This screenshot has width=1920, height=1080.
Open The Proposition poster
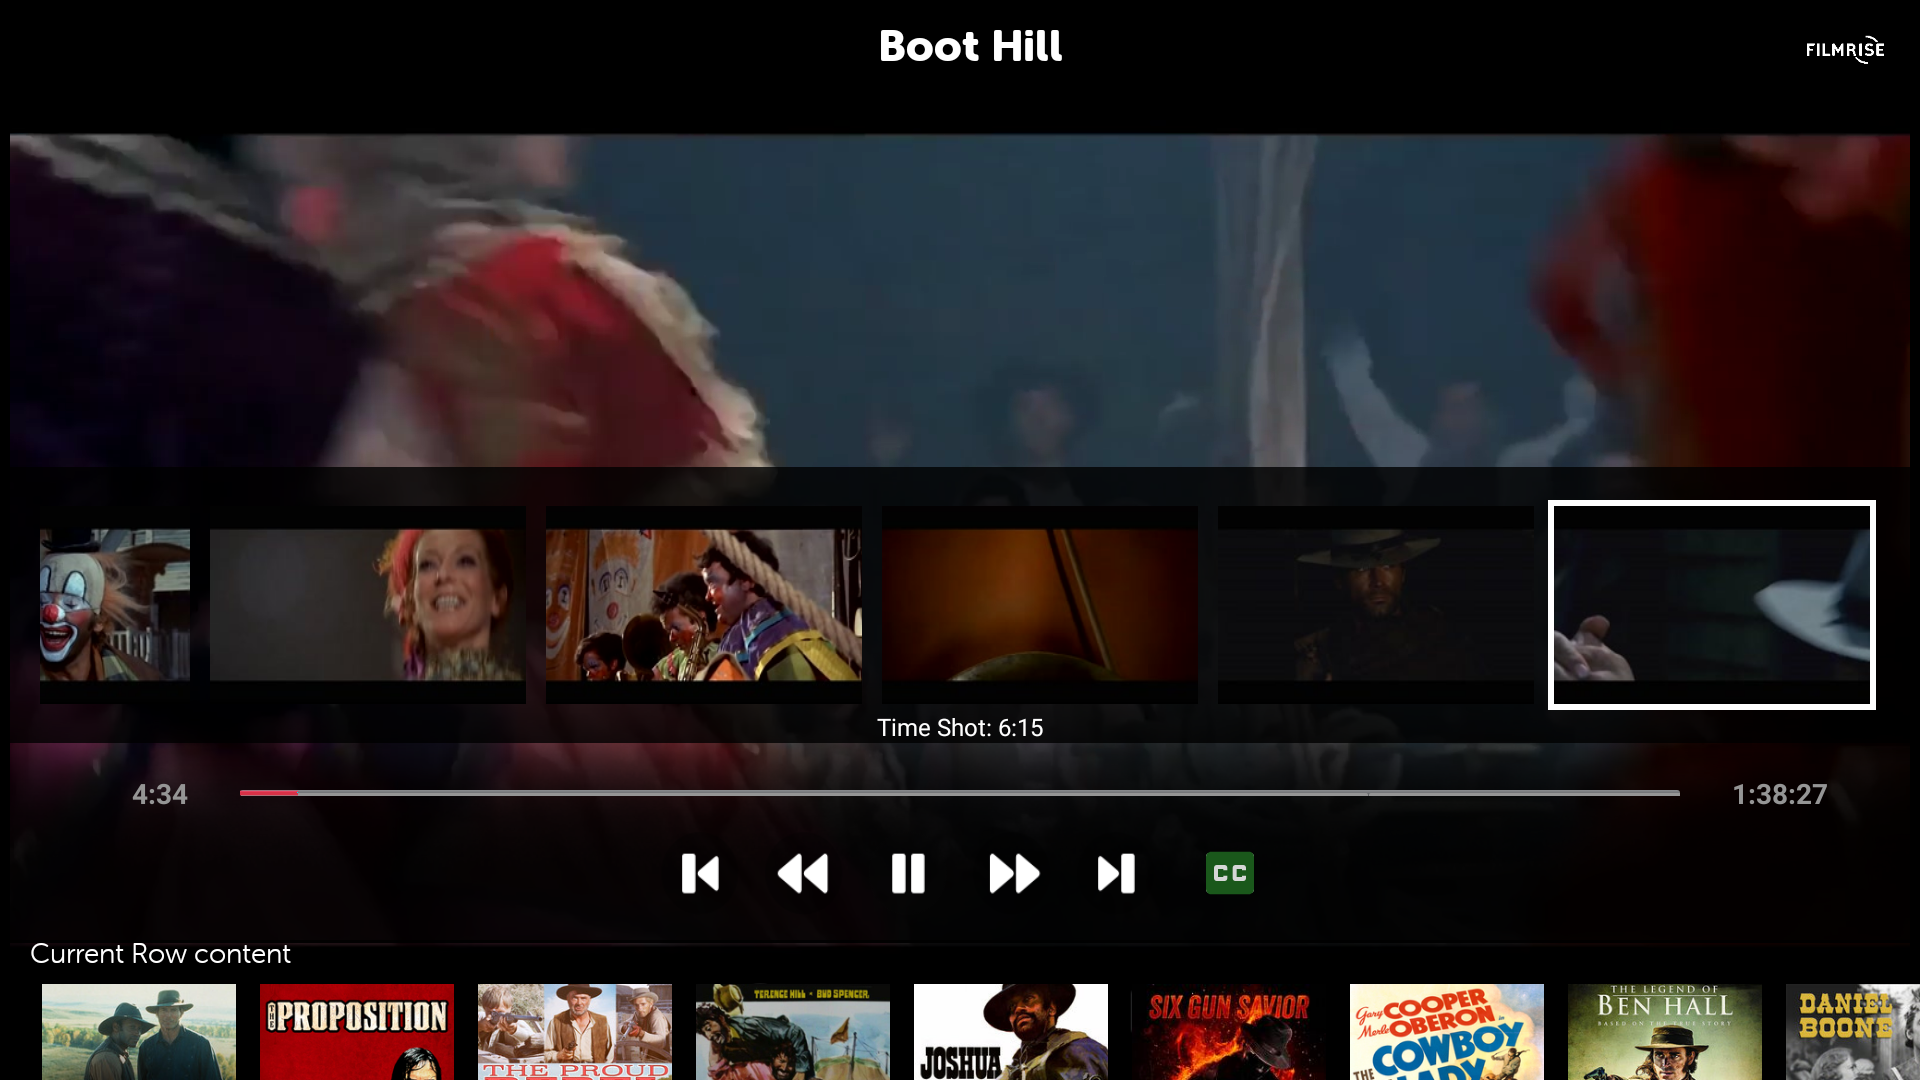(x=356, y=1031)
